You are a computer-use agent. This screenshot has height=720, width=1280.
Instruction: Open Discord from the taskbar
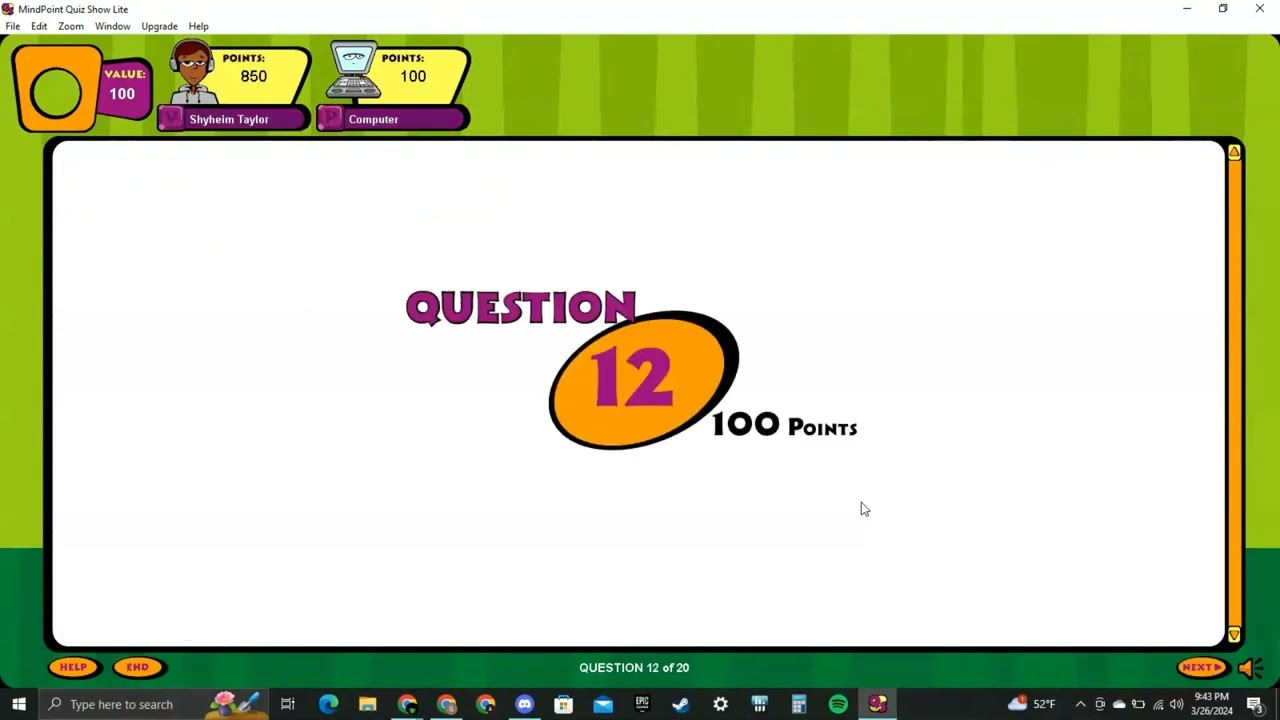pyautogui.click(x=525, y=704)
